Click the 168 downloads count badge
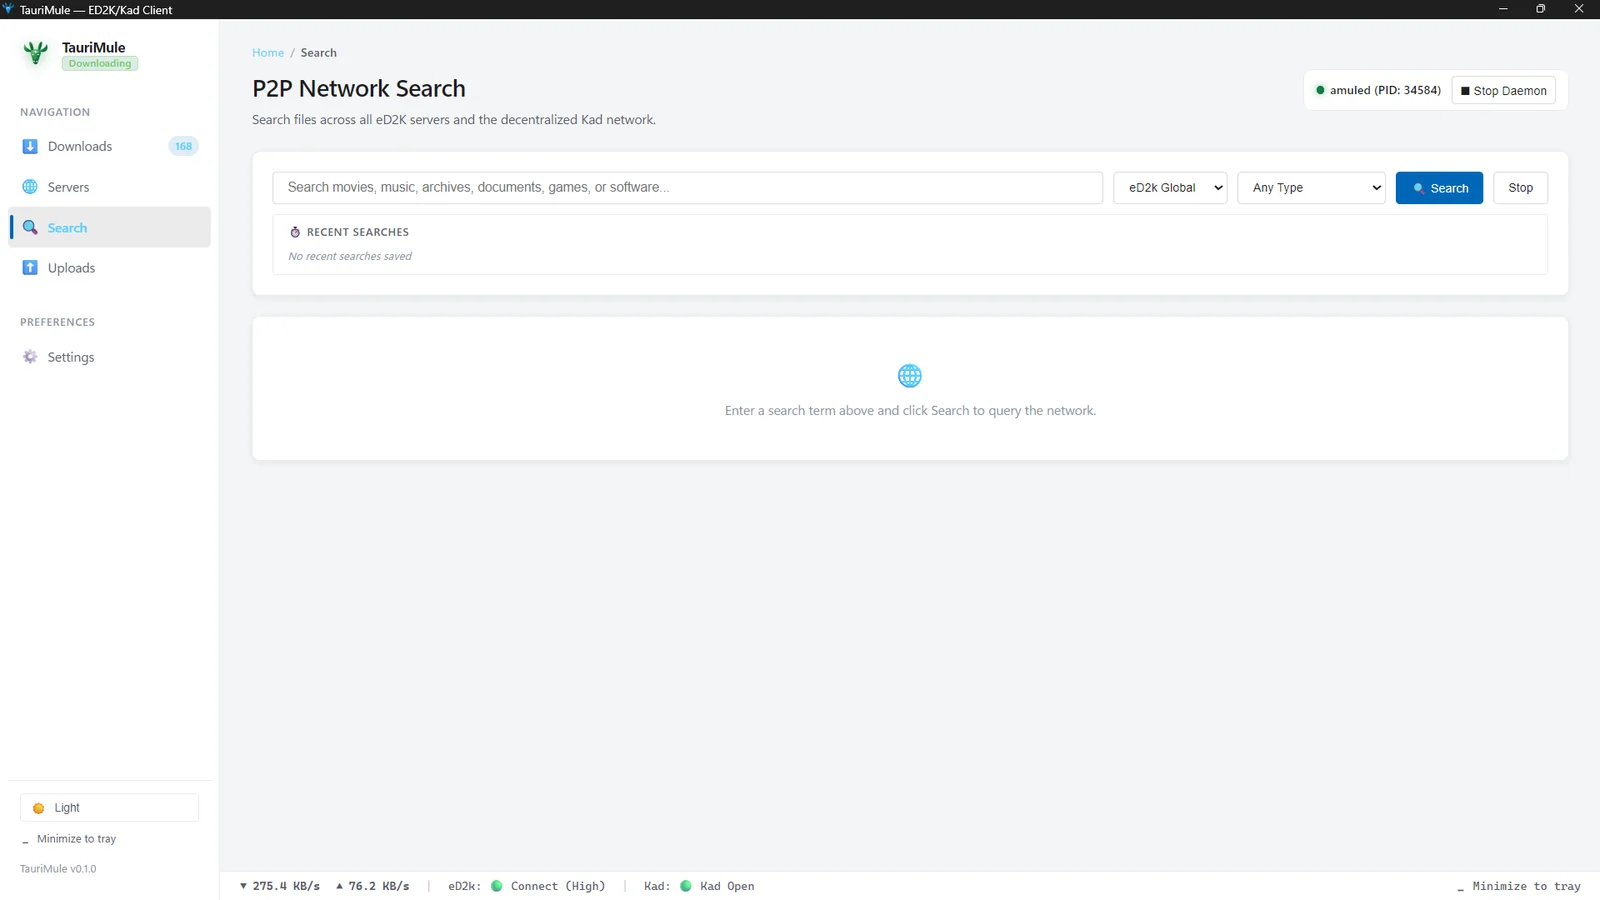1600x900 pixels. coord(183,146)
